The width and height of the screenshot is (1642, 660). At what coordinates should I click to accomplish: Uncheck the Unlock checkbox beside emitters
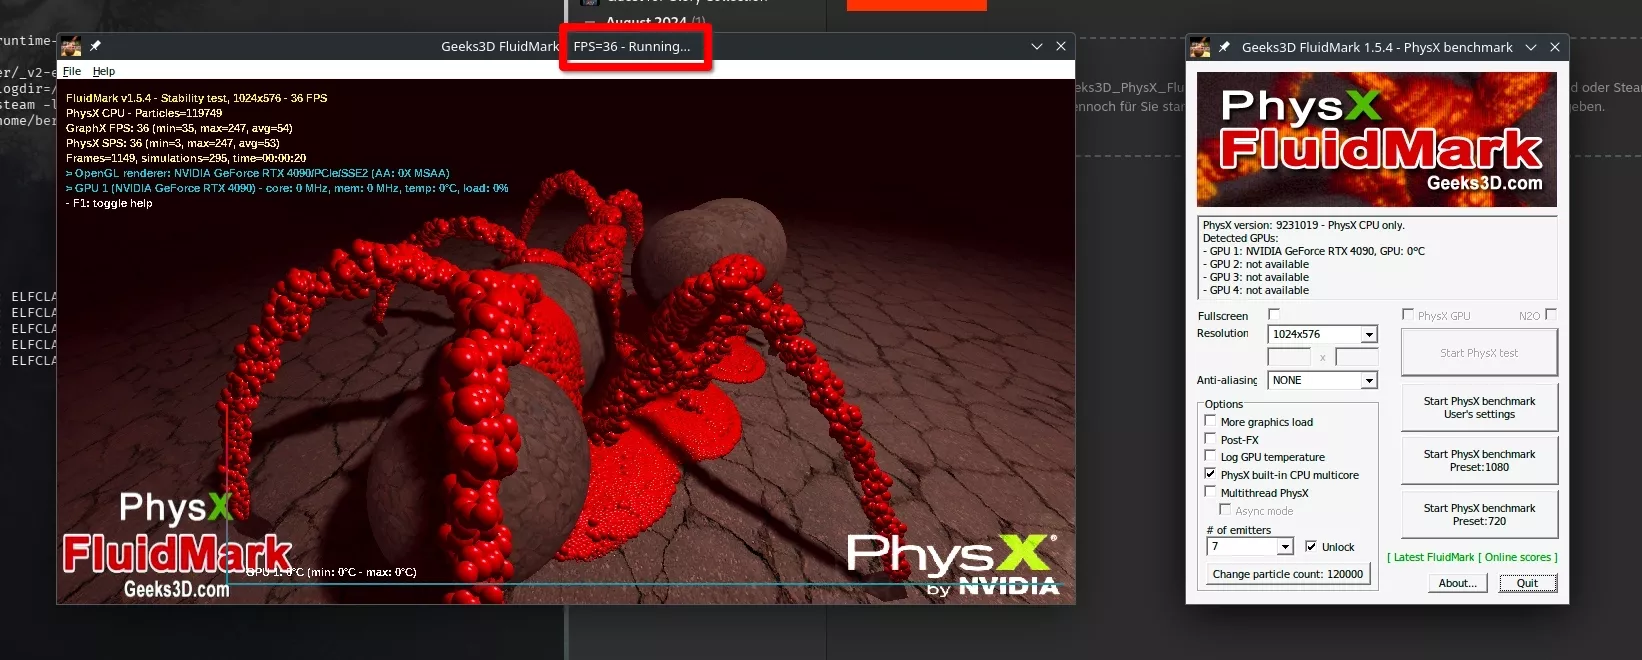click(1311, 546)
